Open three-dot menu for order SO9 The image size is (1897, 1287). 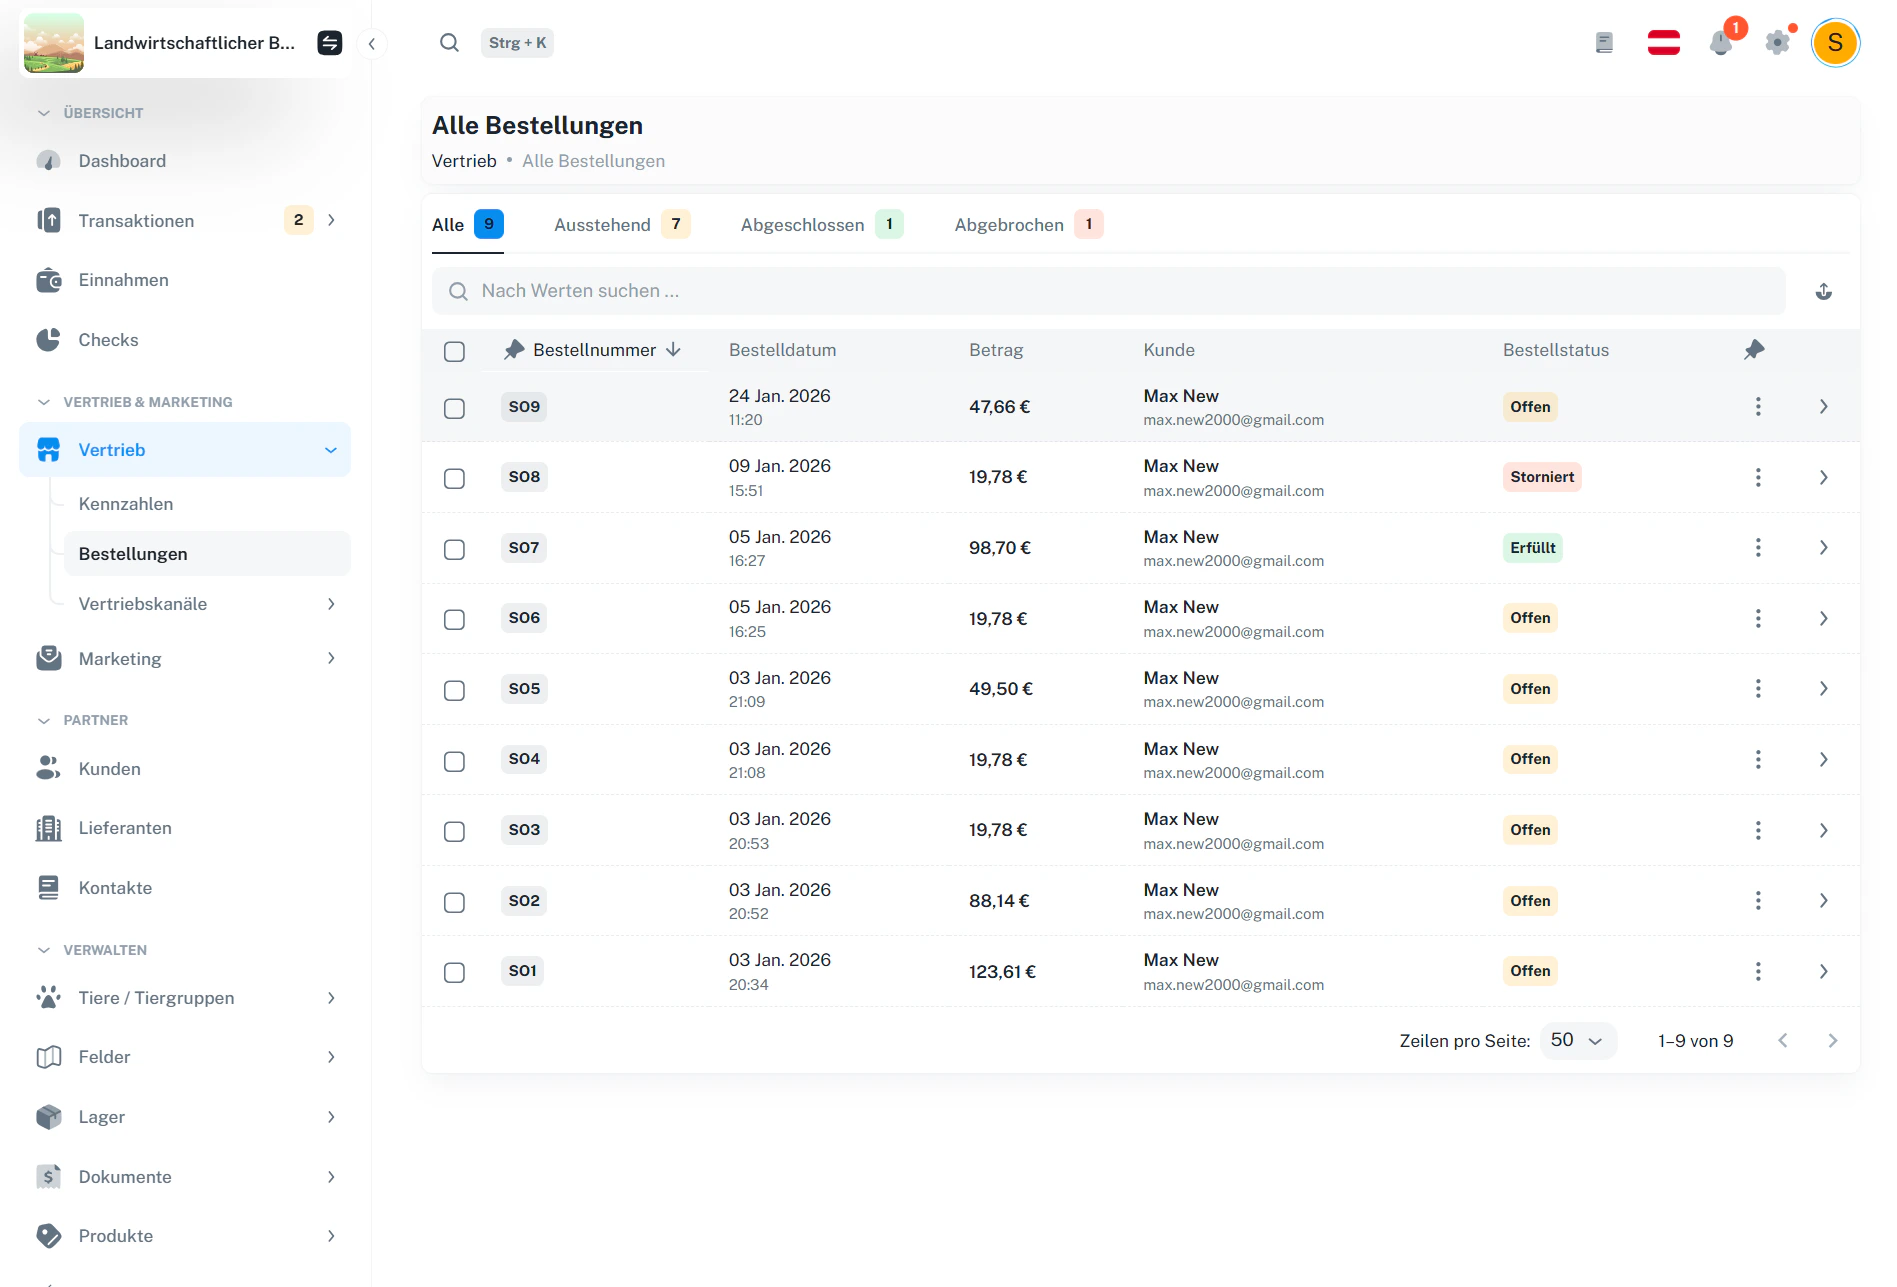tap(1758, 407)
